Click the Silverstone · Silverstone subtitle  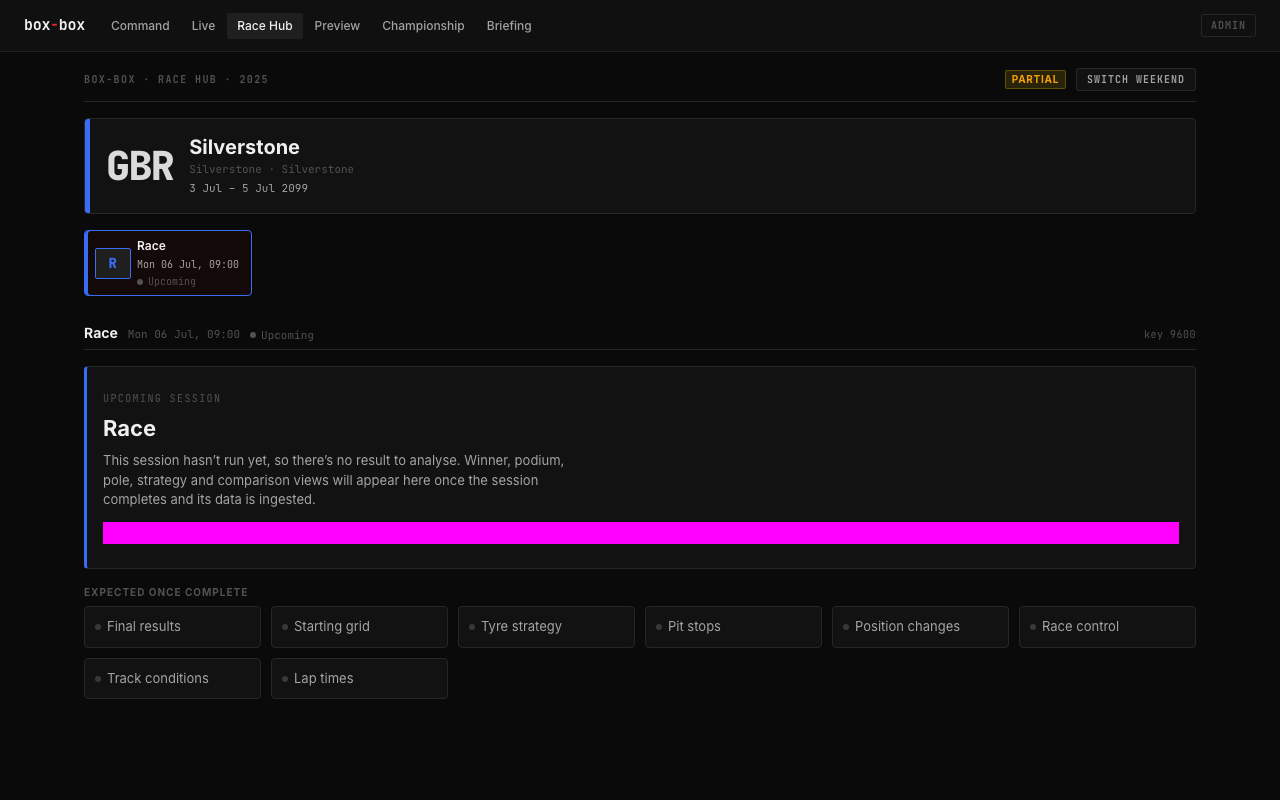[x=271, y=170]
